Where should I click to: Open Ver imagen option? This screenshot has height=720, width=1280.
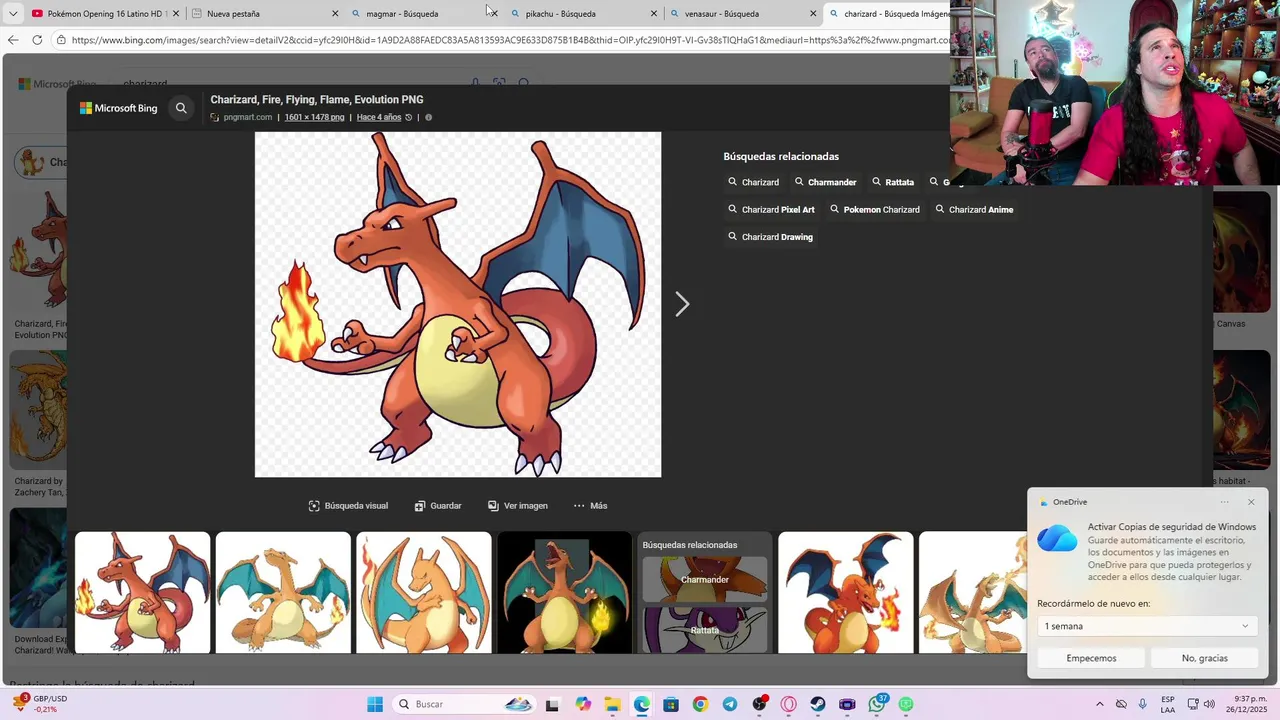click(517, 506)
